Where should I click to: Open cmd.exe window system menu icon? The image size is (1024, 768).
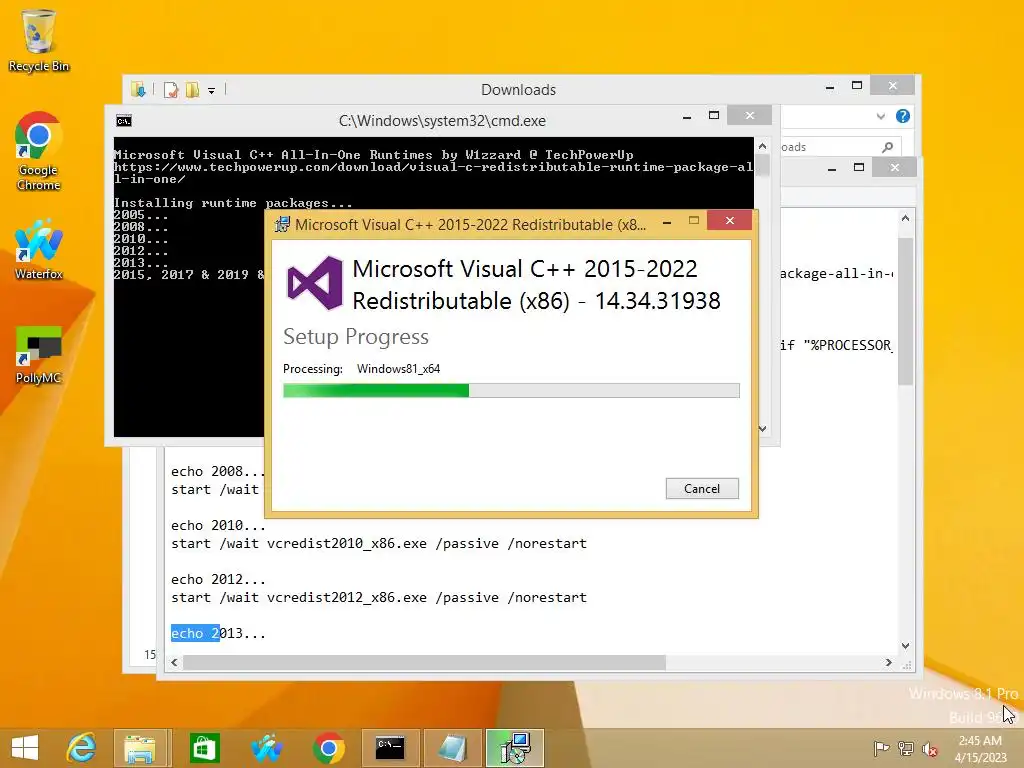tap(123, 121)
